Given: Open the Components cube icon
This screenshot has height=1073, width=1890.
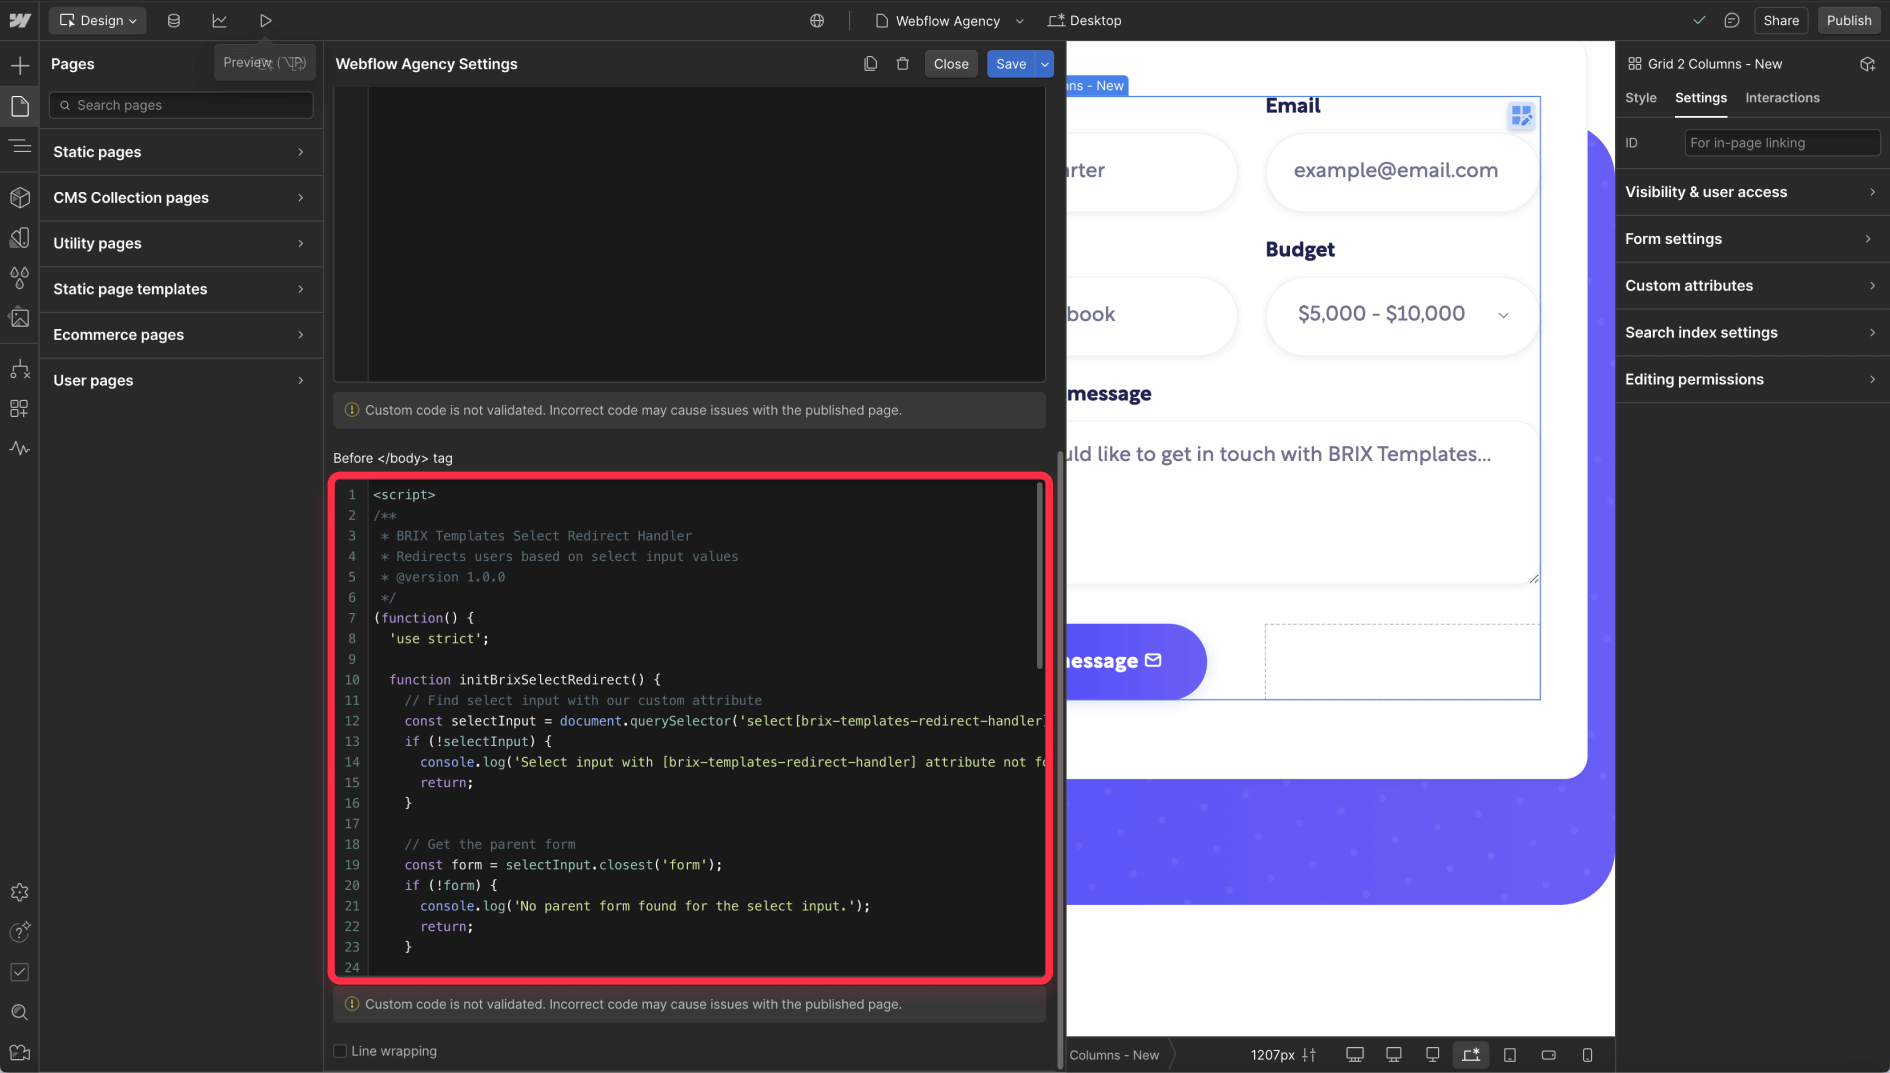Looking at the screenshot, I should (x=20, y=197).
